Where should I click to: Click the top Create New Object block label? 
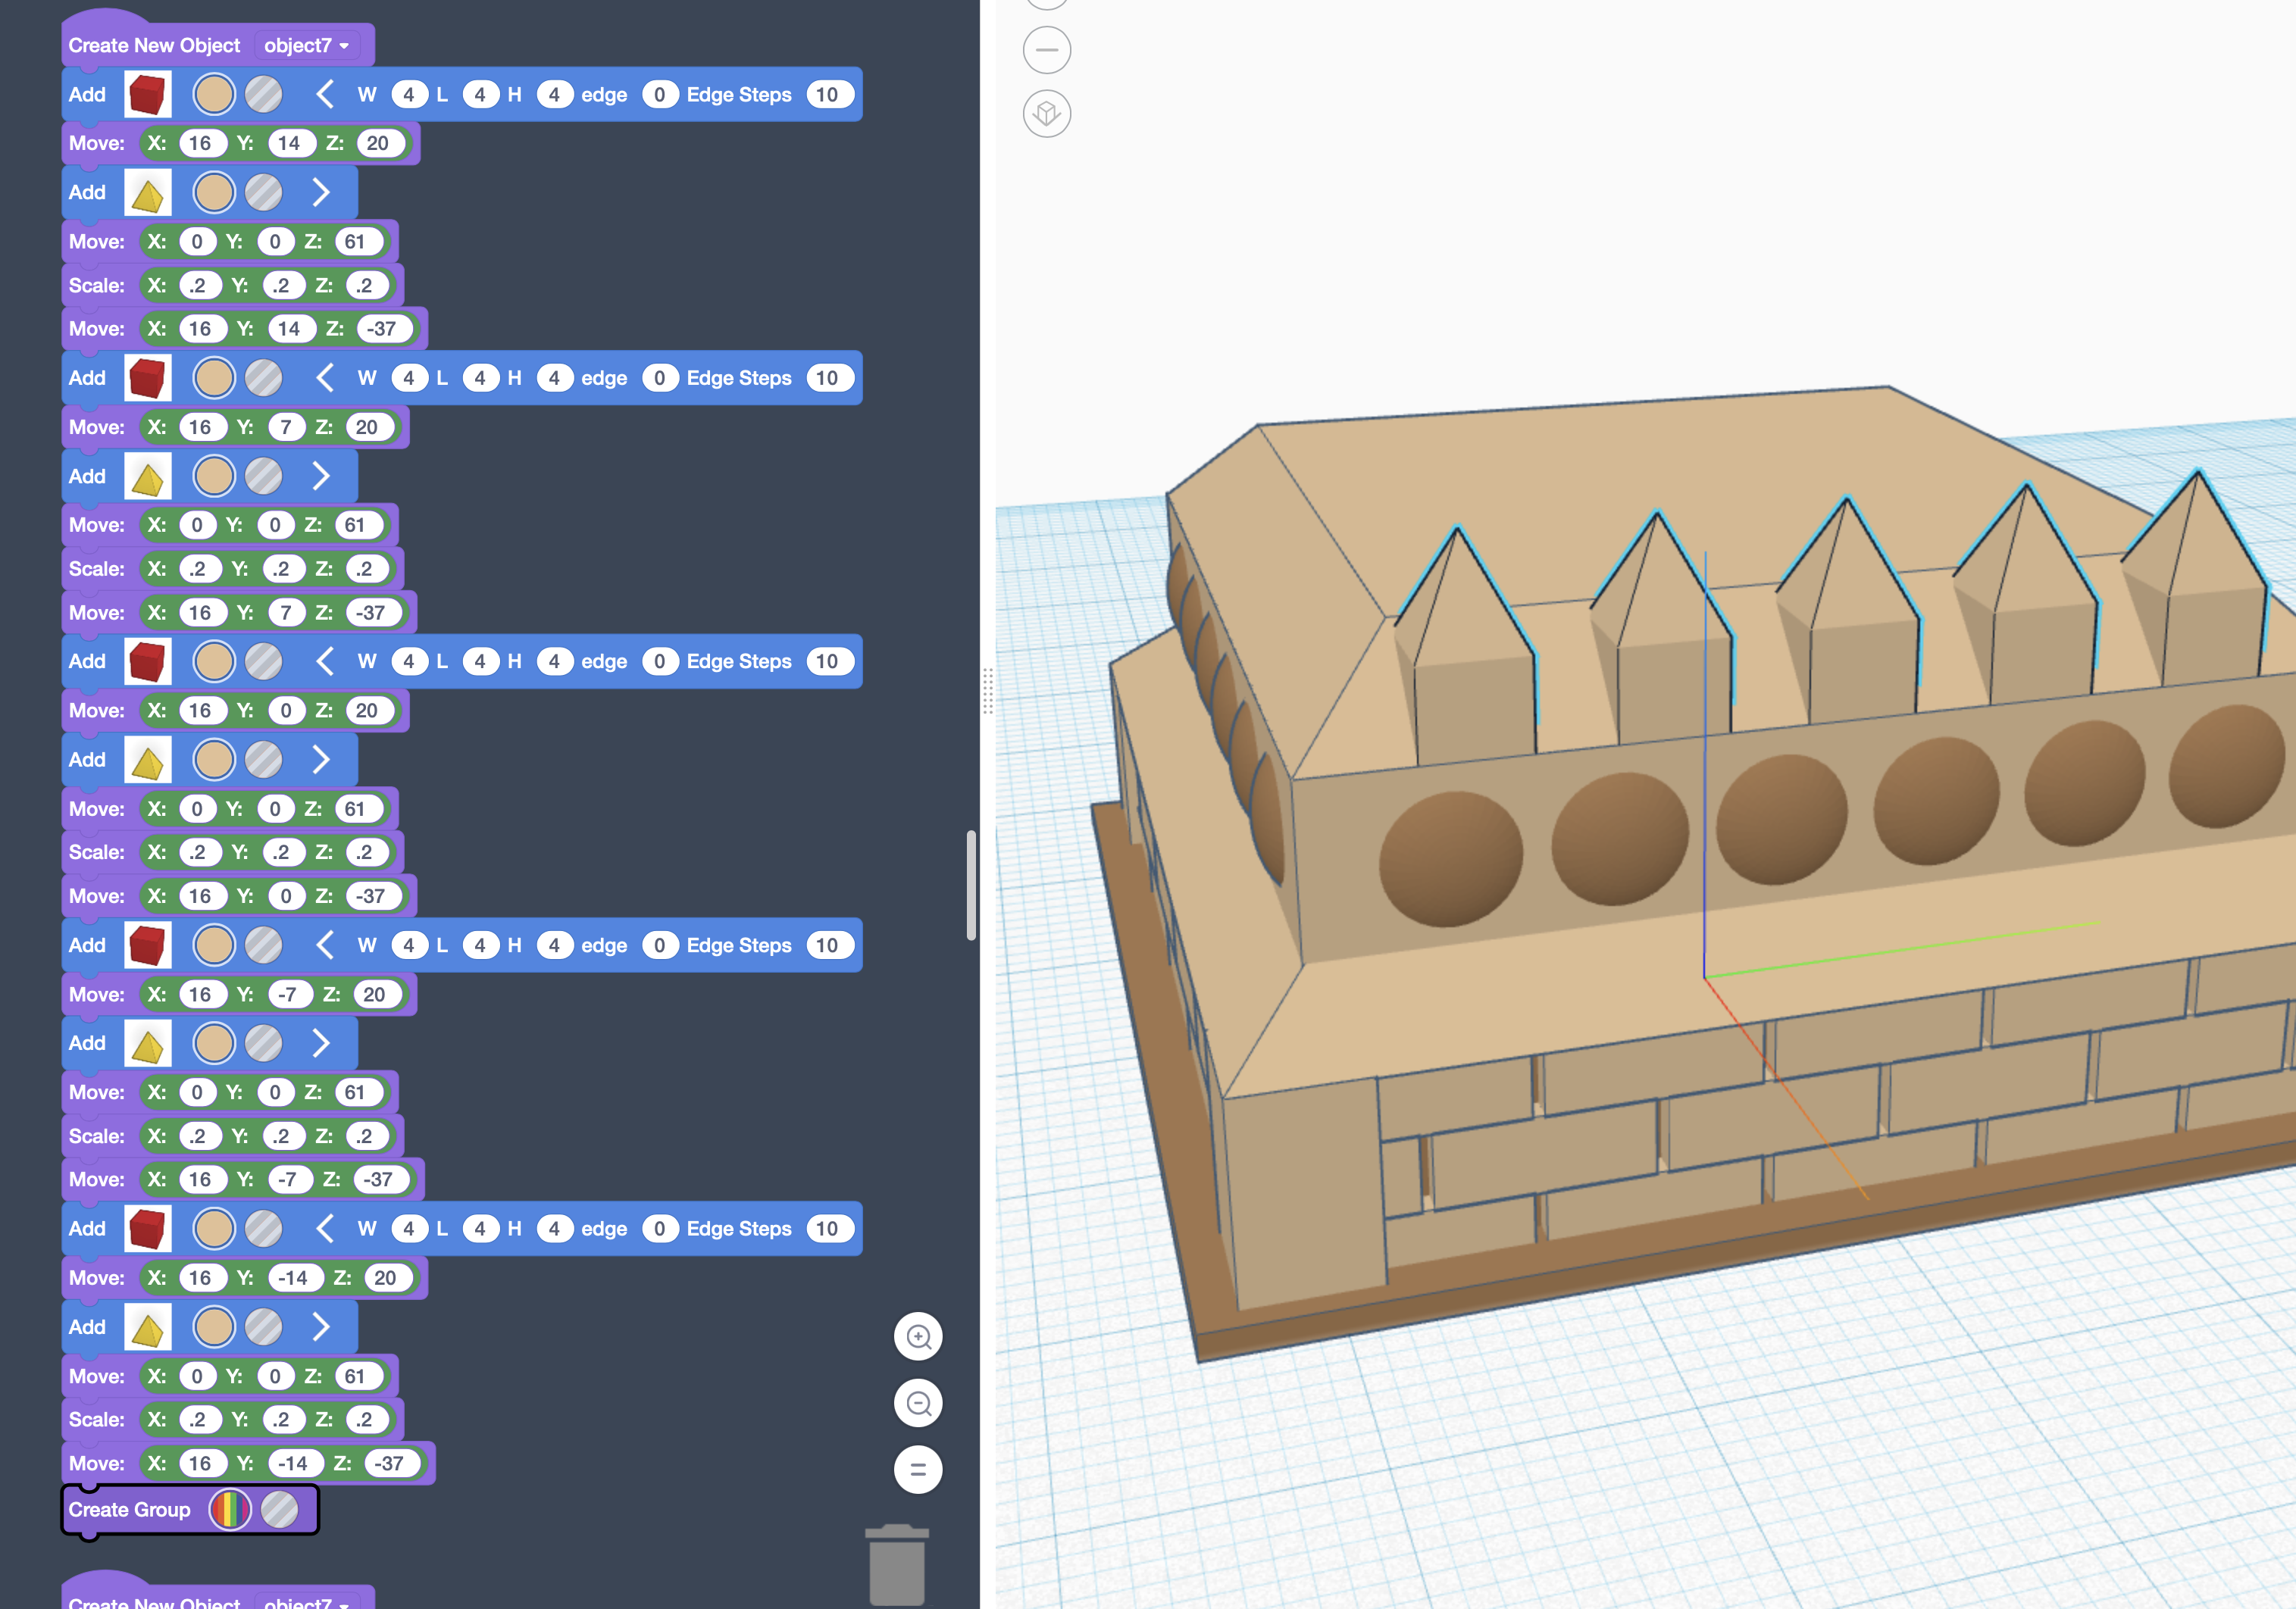coord(154,46)
